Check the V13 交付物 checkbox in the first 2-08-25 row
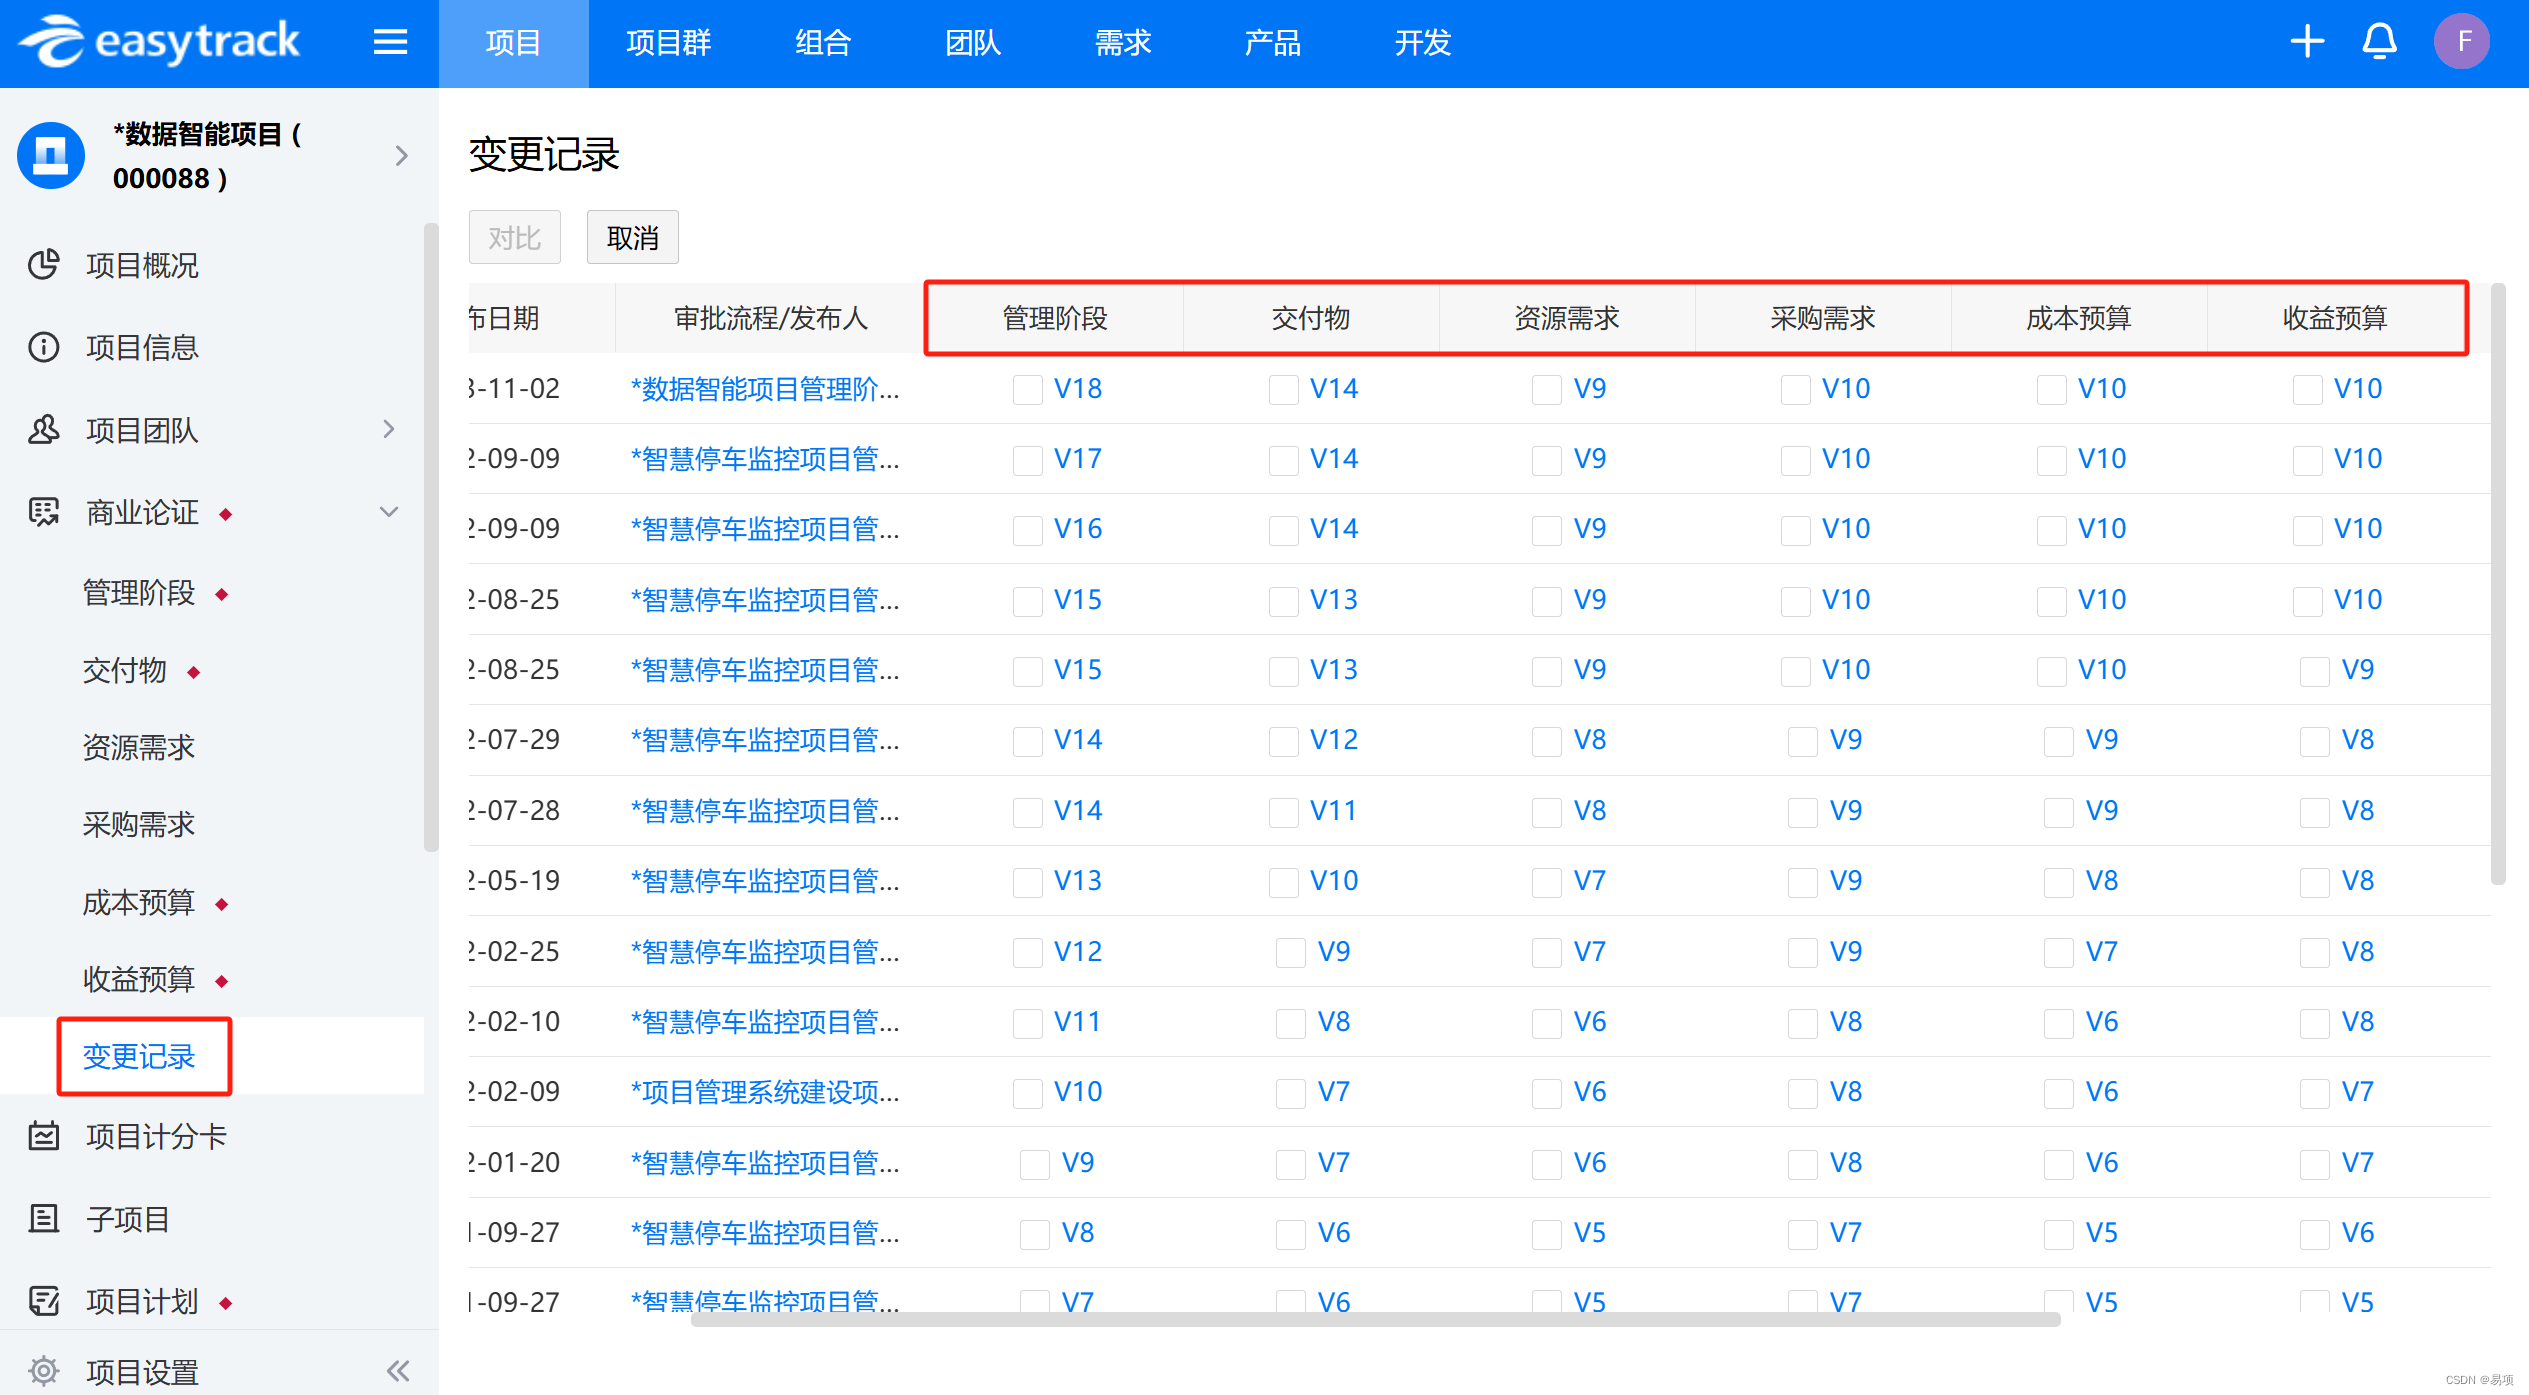 tap(1283, 601)
